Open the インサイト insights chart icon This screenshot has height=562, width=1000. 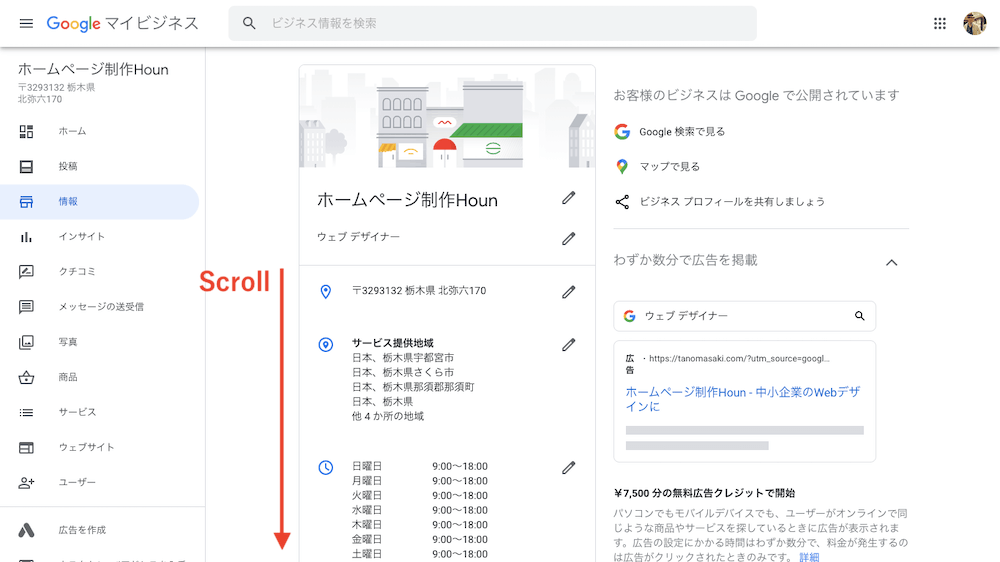pyautogui.click(x=26, y=237)
